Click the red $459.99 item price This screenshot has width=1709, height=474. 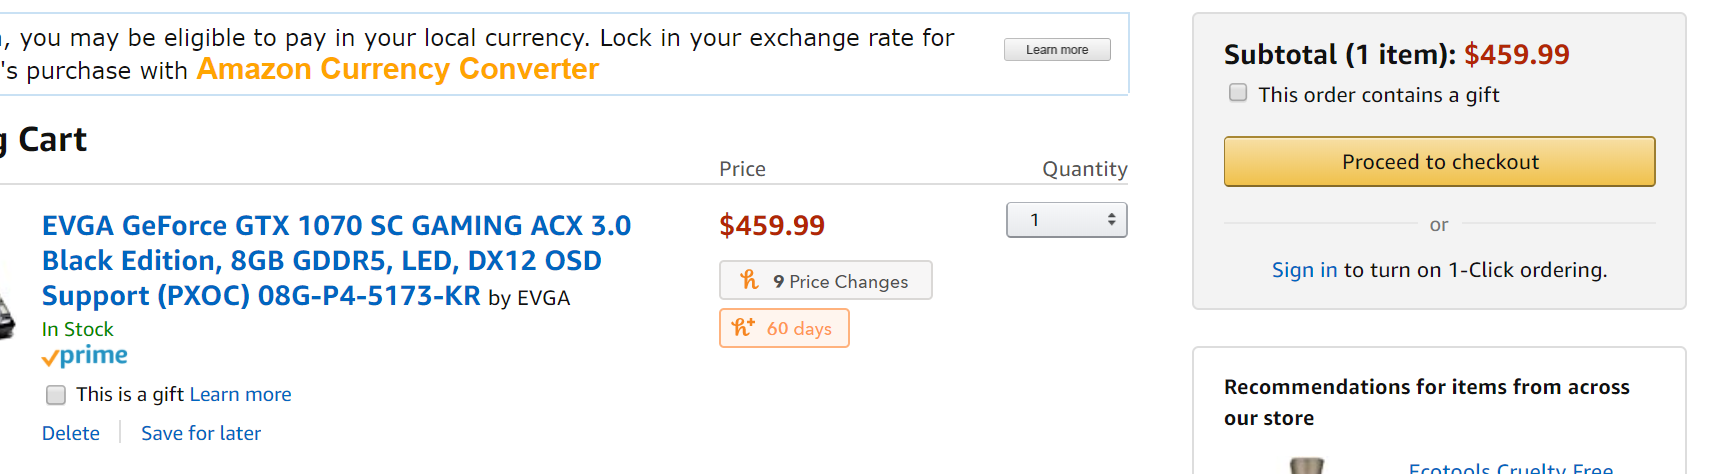772,226
